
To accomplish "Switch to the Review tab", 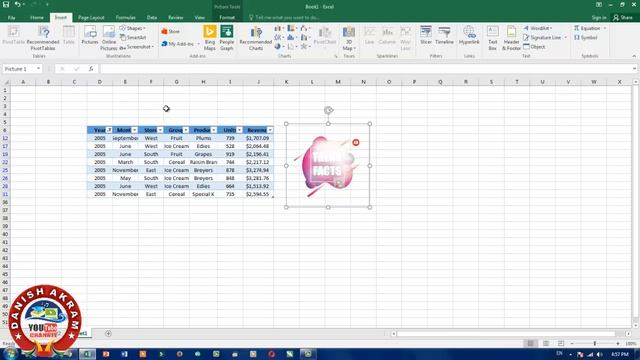I will click(x=176, y=18).
